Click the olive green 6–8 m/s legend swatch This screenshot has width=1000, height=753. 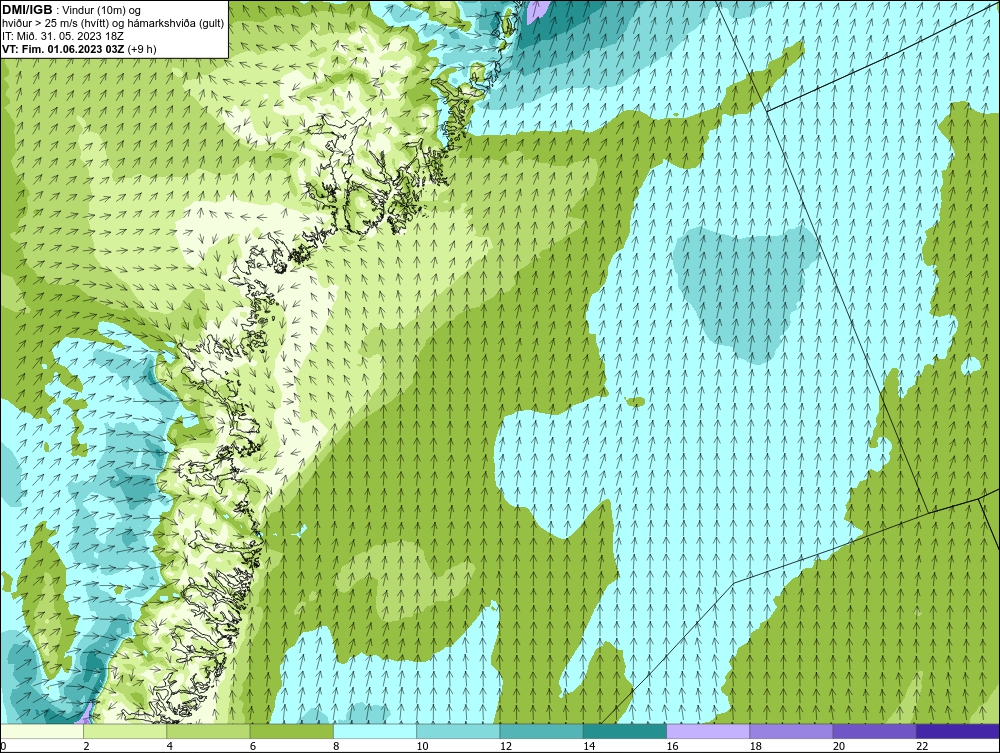point(291,731)
